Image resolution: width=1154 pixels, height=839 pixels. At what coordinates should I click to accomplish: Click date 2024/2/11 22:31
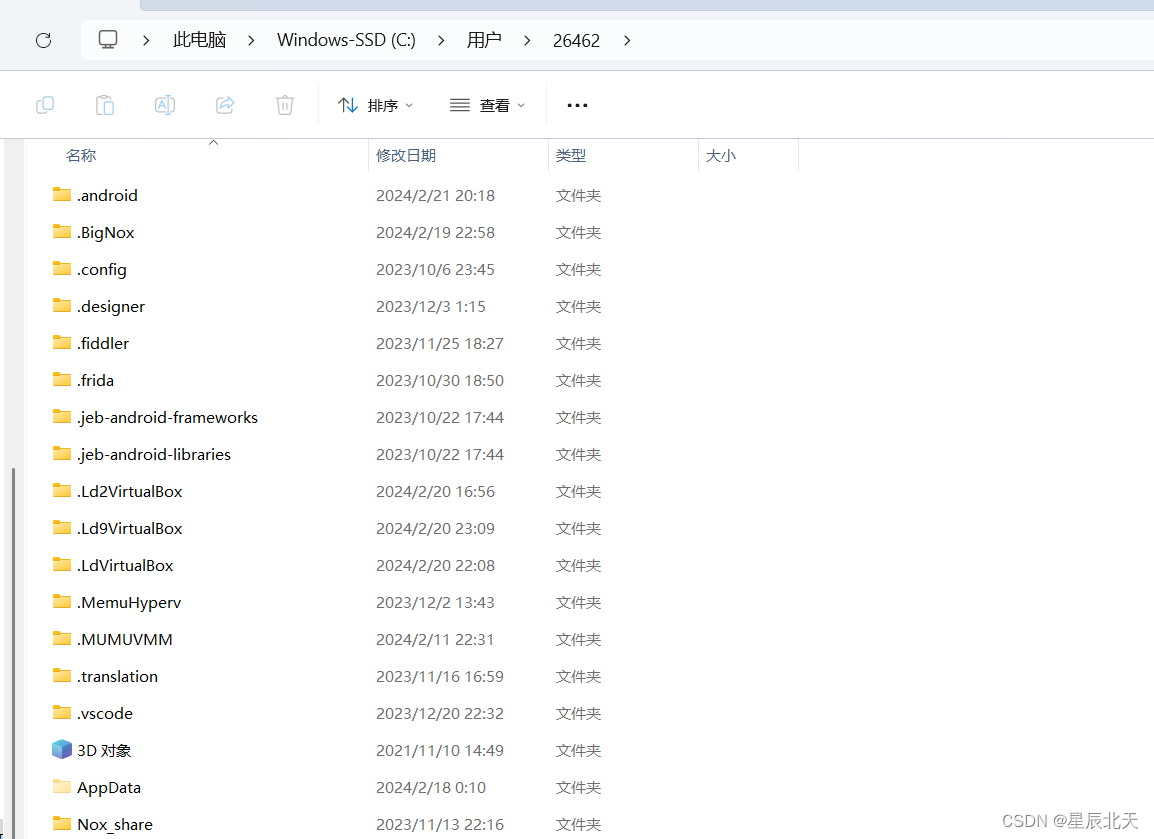(x=435, y=640)
